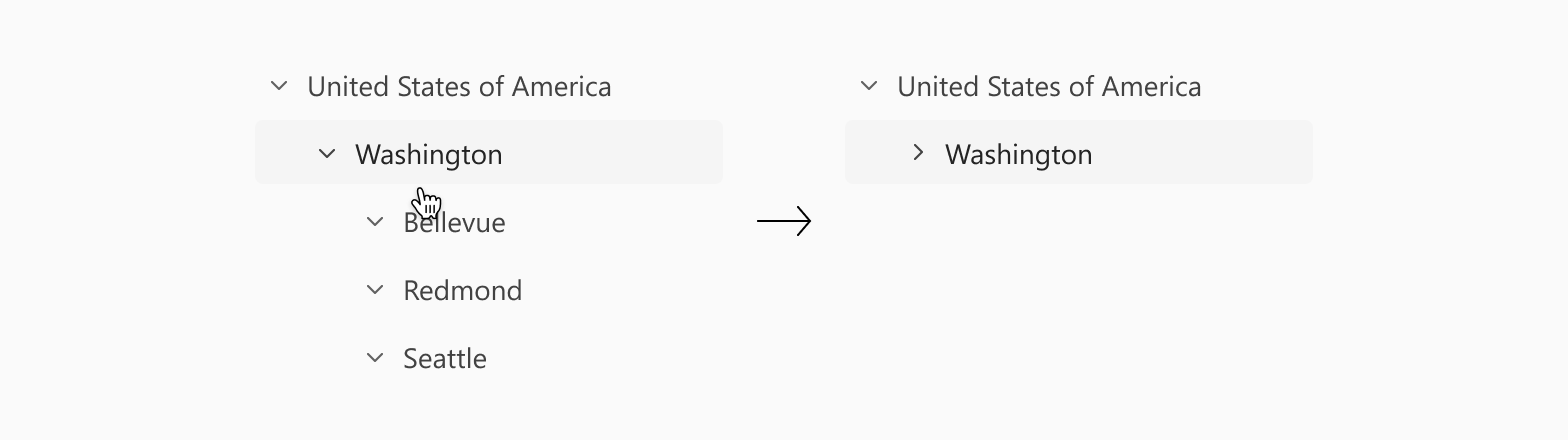Toggle the chevron beside Redmond

tap(375, 290)
